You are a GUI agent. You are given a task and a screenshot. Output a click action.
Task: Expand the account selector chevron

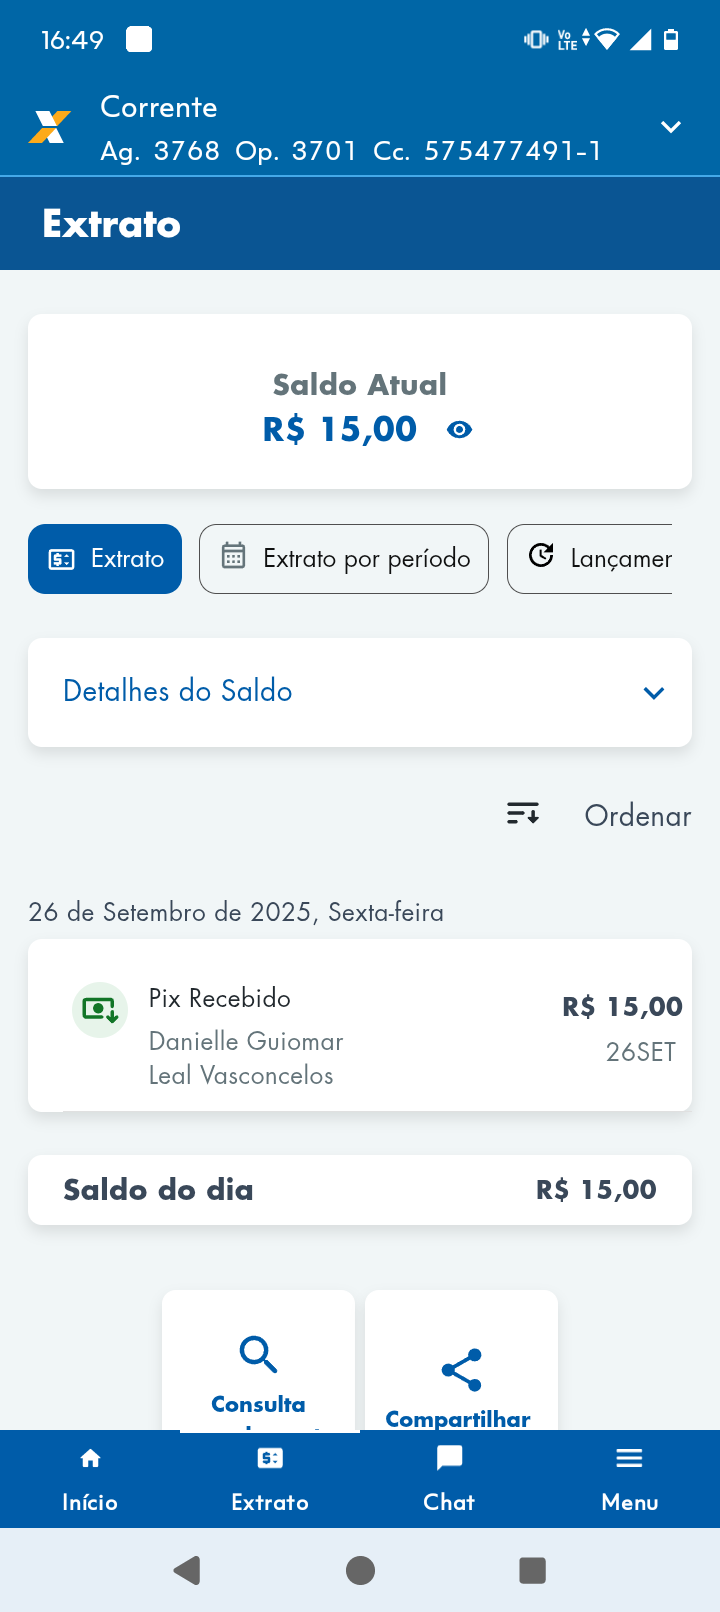[x=671, y=127]
